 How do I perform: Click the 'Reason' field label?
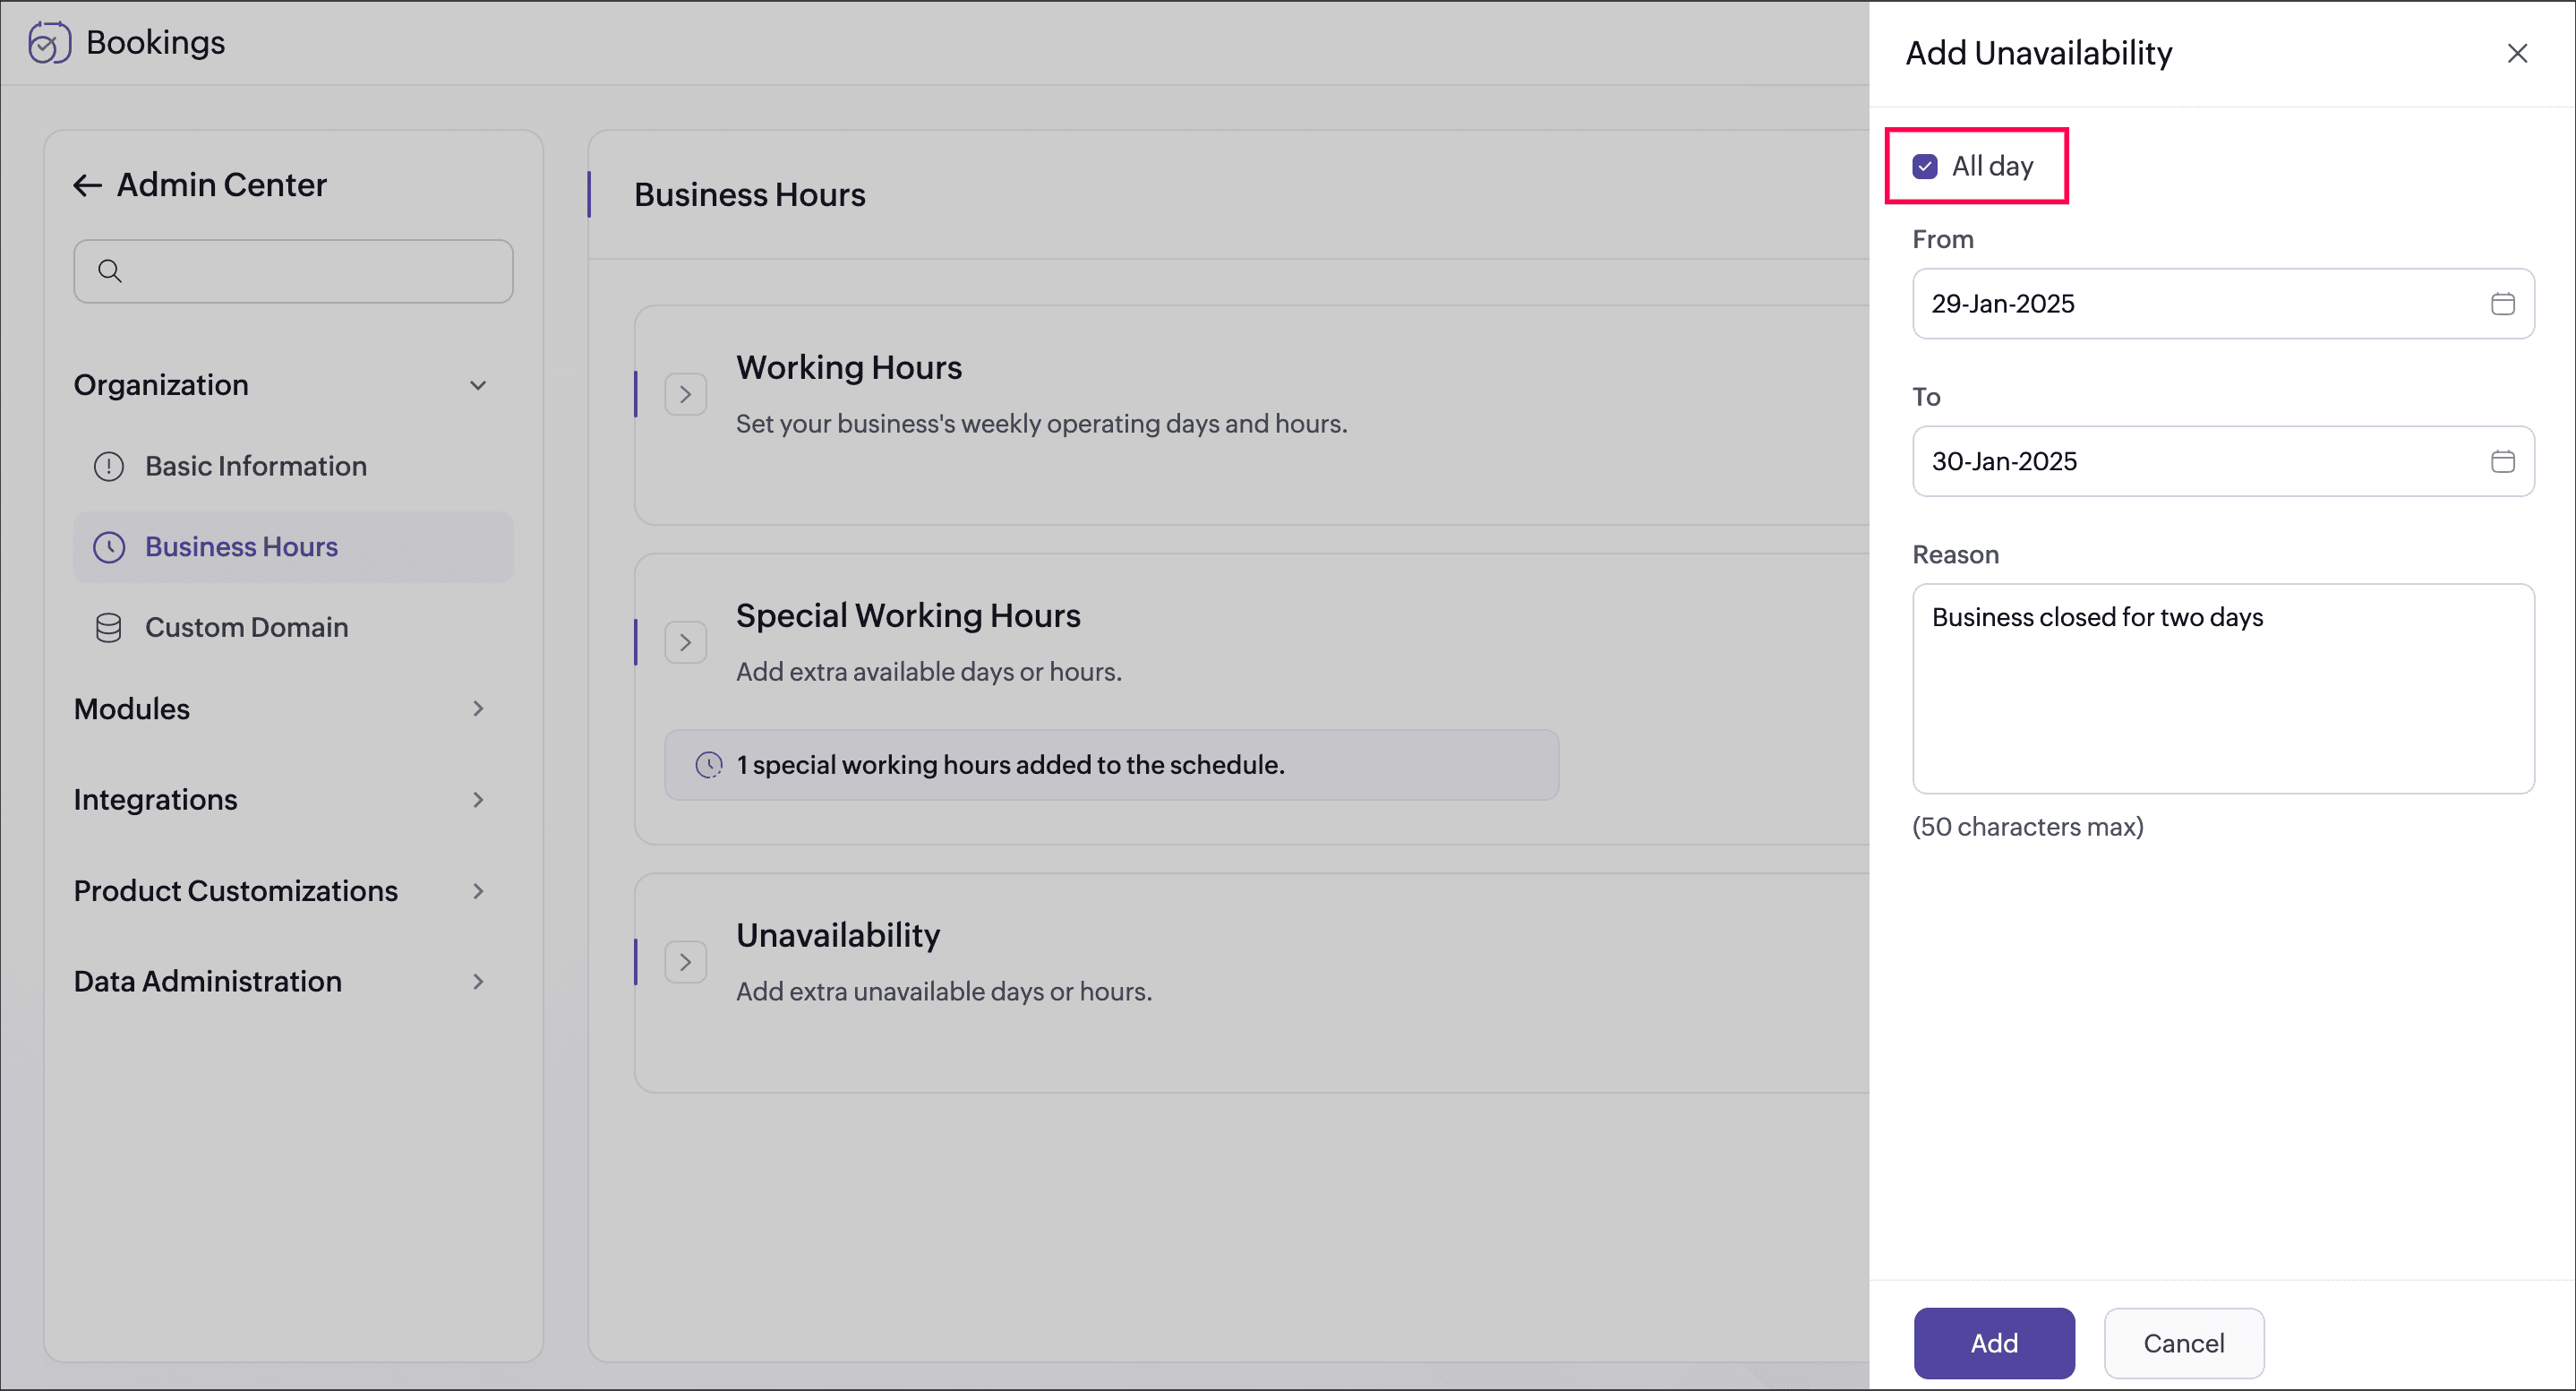coord(1955,555)
